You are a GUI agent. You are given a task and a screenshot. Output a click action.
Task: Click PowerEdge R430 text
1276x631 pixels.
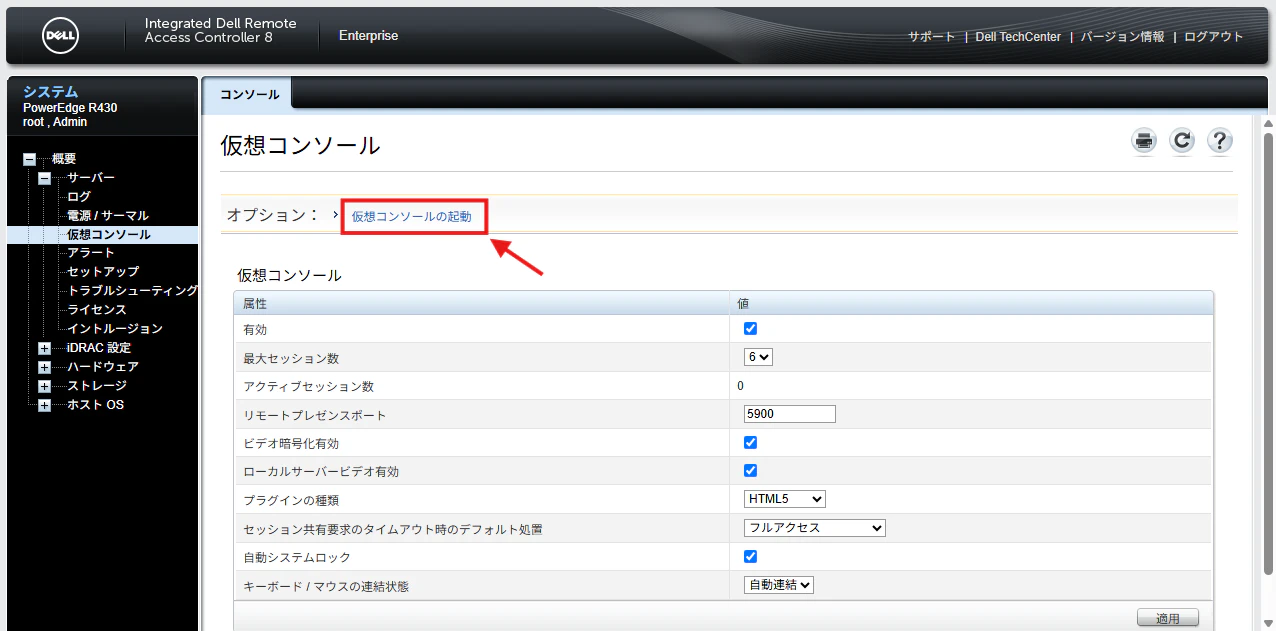(x=70, y=108)
